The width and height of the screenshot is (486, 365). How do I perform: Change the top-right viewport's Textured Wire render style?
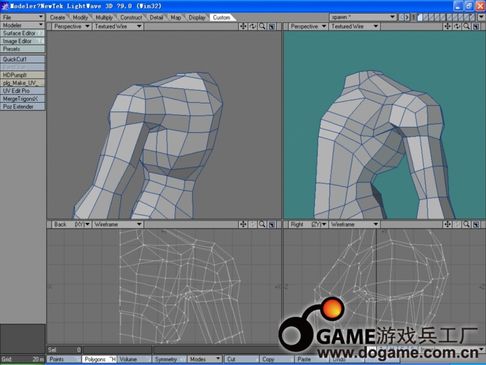(355, 26)
